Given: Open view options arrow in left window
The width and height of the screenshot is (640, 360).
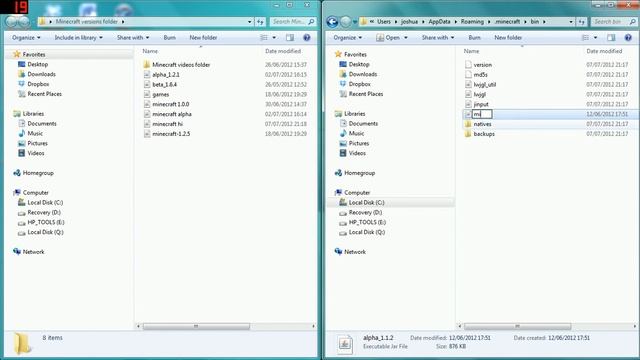Looking at the screenshot, I should (x=274, y=38).
